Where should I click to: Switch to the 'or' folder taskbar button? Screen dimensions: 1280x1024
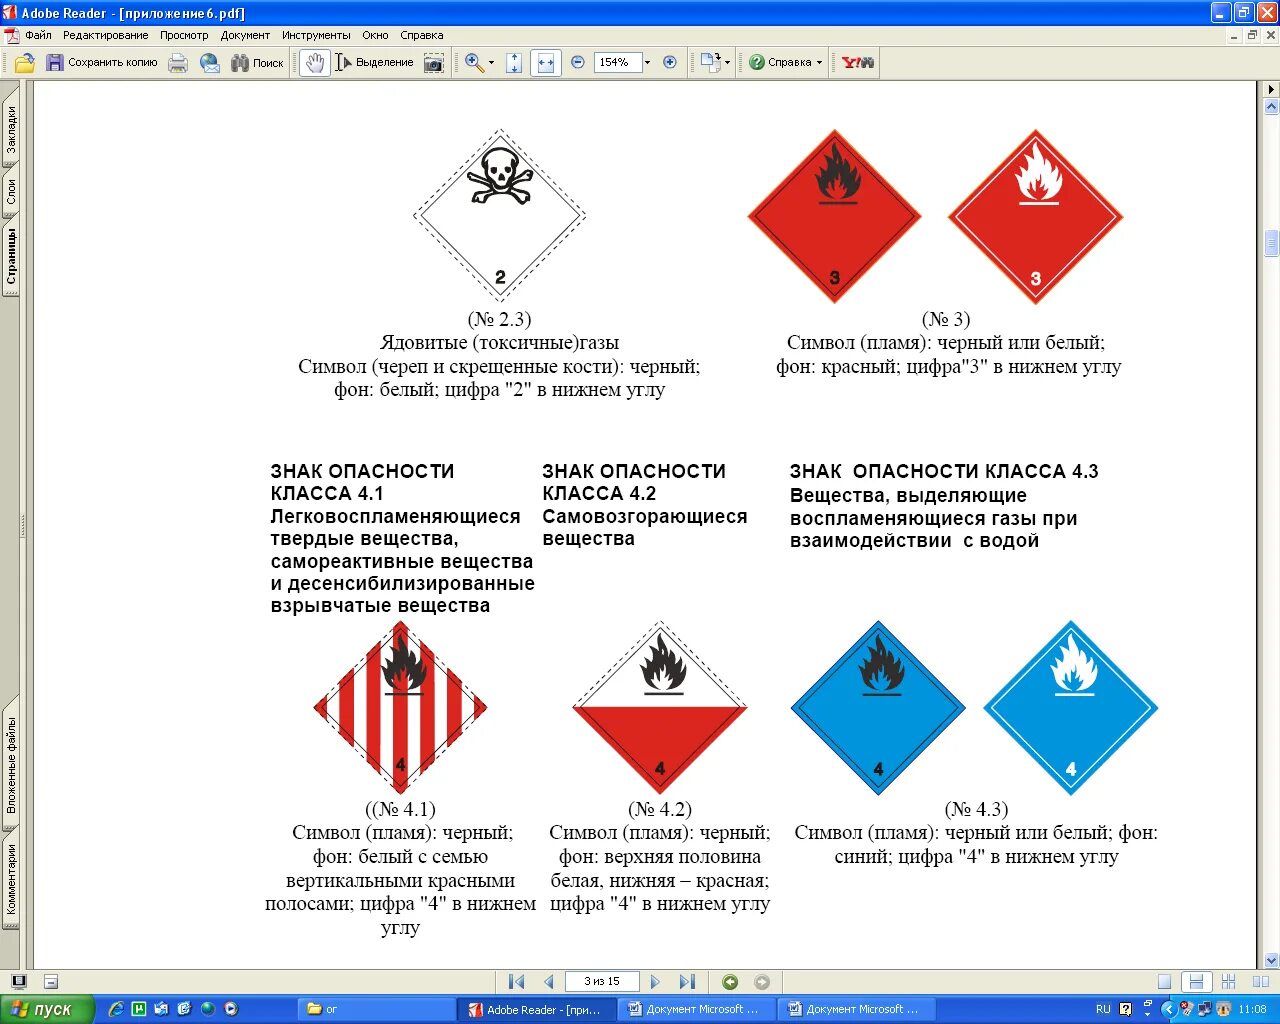tap(376, 1009)
